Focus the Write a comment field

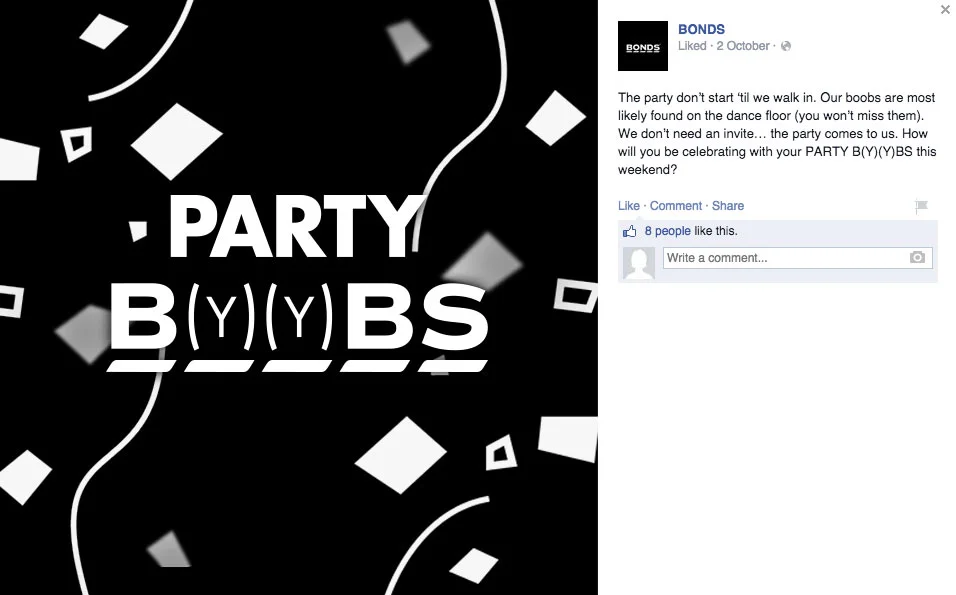coord(797,258)
